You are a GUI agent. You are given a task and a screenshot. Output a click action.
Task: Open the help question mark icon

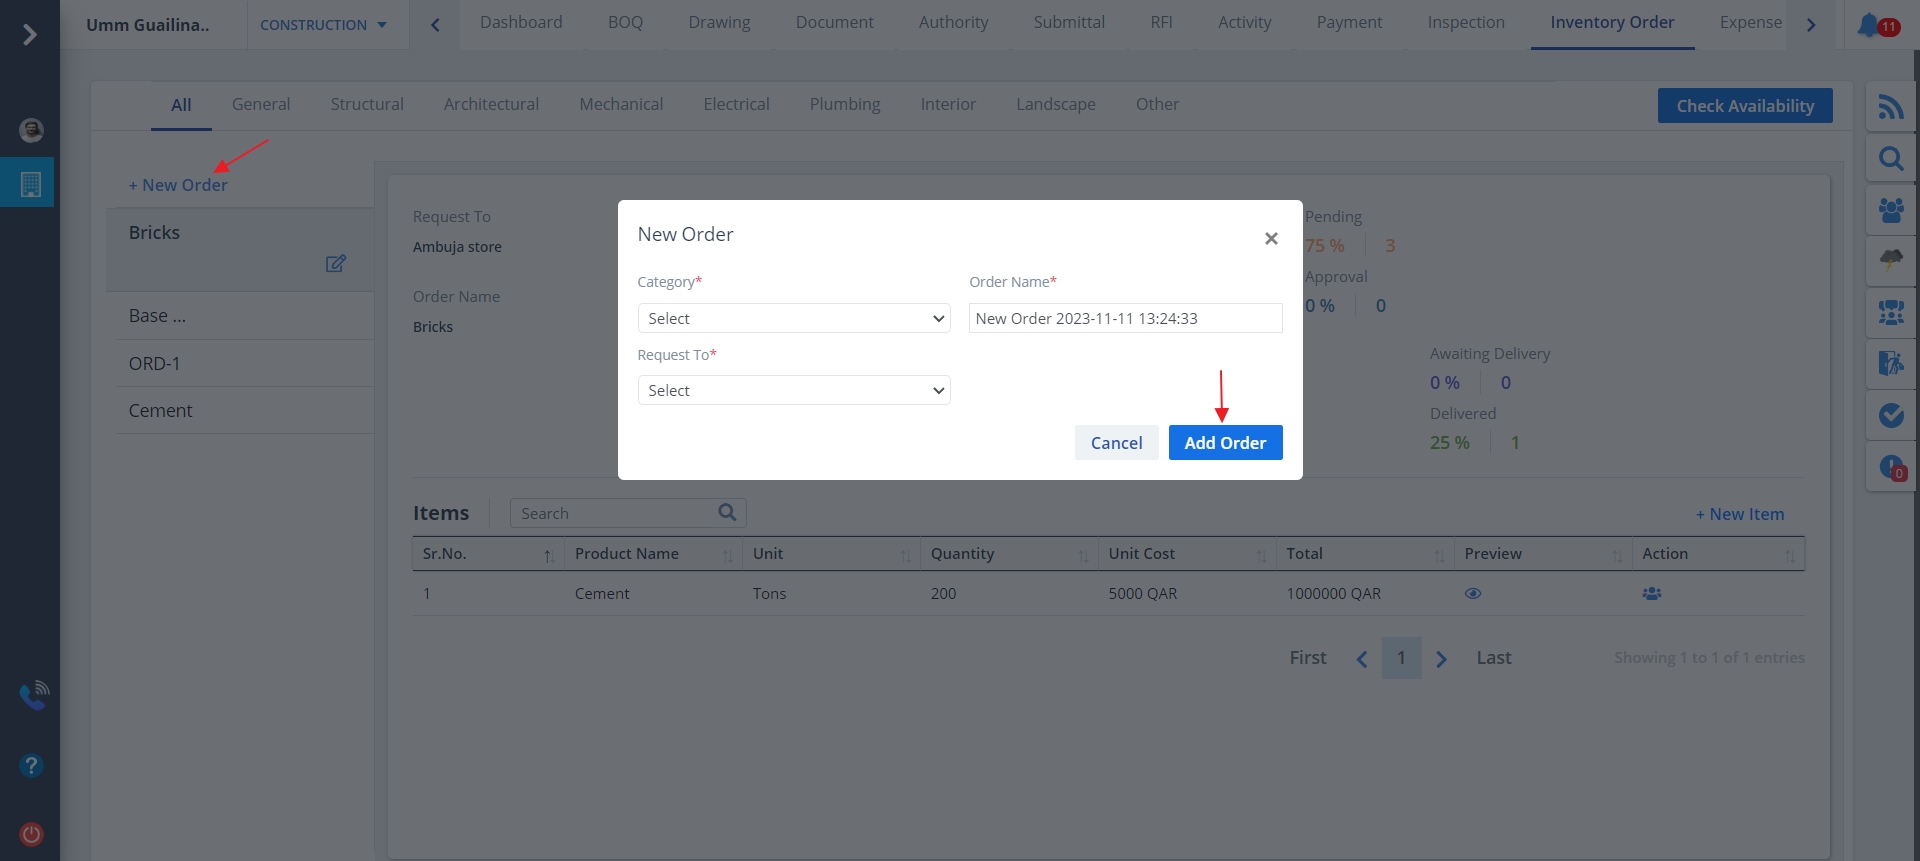coord(31,766)
